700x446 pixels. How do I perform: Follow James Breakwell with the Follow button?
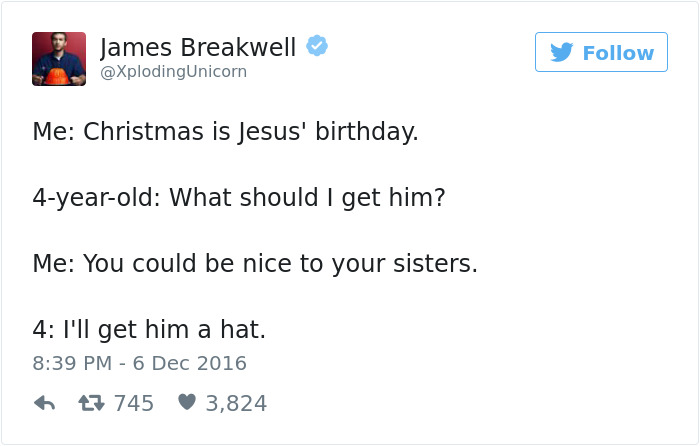tap(601, 52)
